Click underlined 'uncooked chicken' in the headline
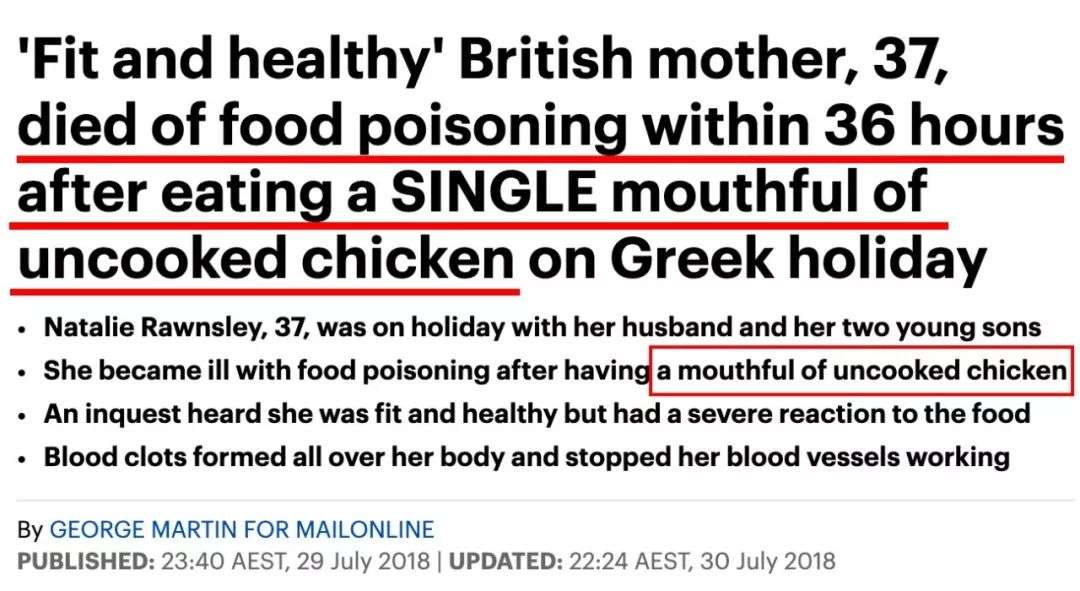This screenshot has height=591, width=1080. [x=264, y=257]
